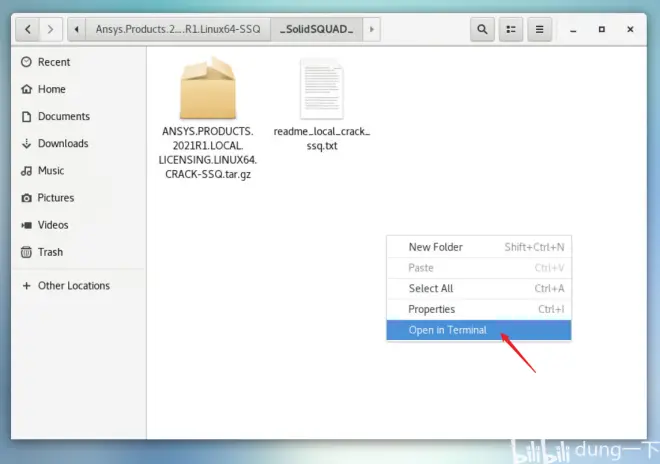Choose Open in Terminal context menu entry
This screenshot has width=660, height=464.
479,330
